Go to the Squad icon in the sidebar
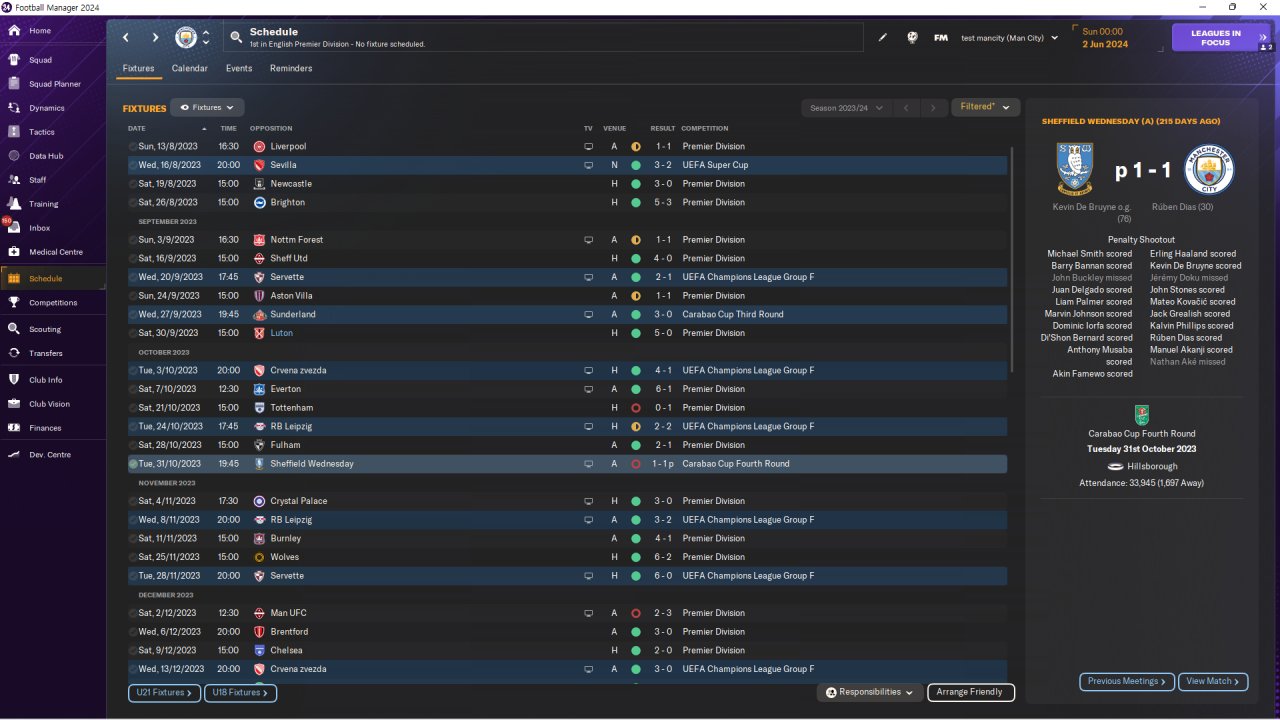The image size is (1280, 720). 14,60
